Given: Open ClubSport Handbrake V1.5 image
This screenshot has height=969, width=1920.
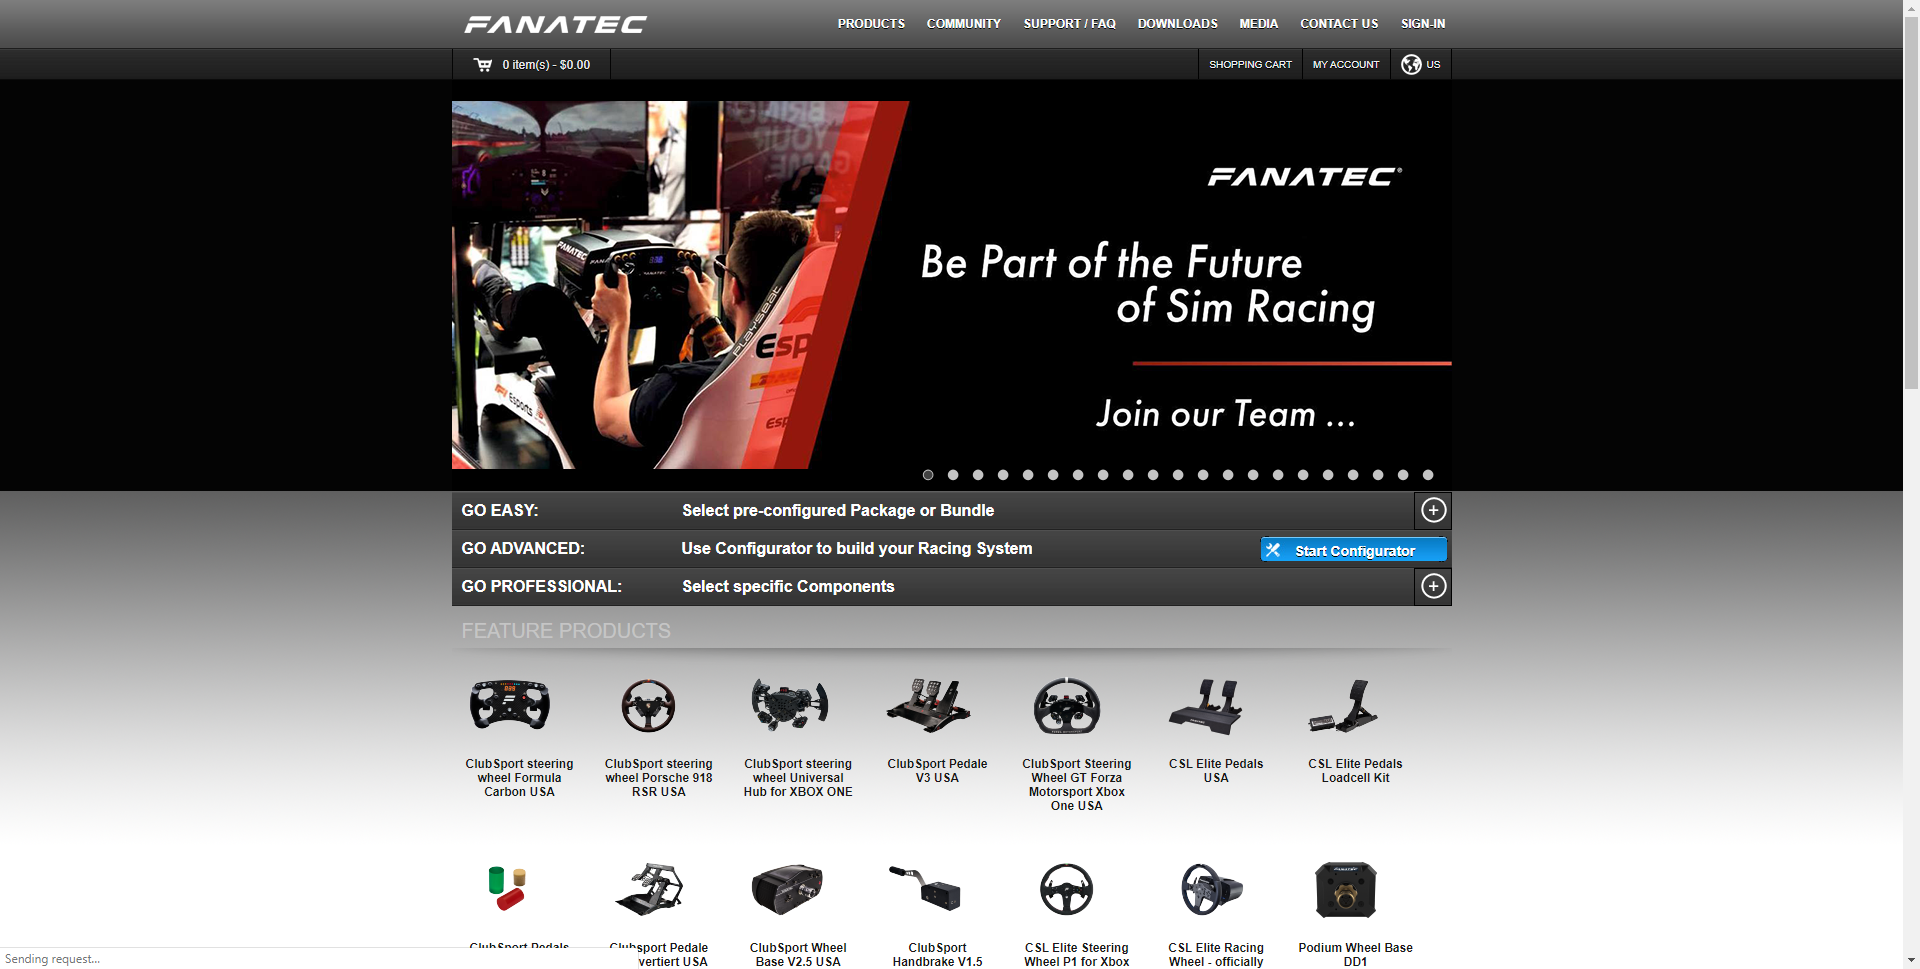Looking at the screenshot, I should point(925,888).
